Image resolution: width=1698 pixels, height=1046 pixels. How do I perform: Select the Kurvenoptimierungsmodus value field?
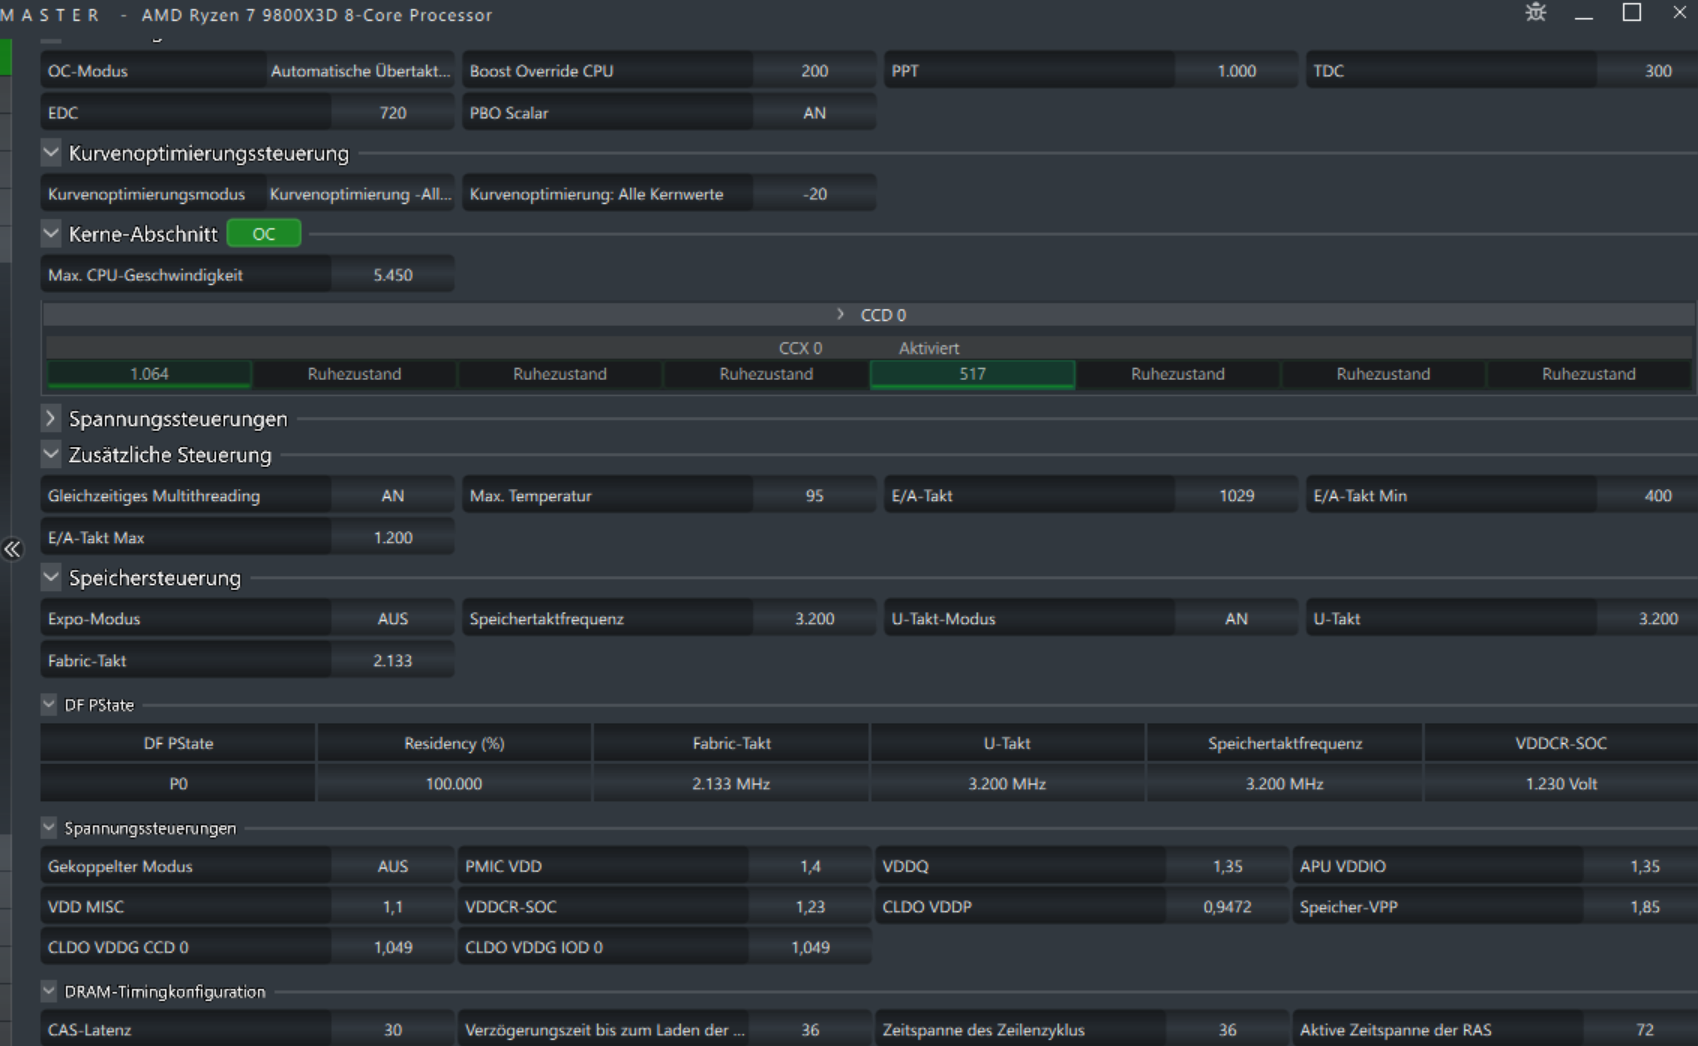pos(360,194)
